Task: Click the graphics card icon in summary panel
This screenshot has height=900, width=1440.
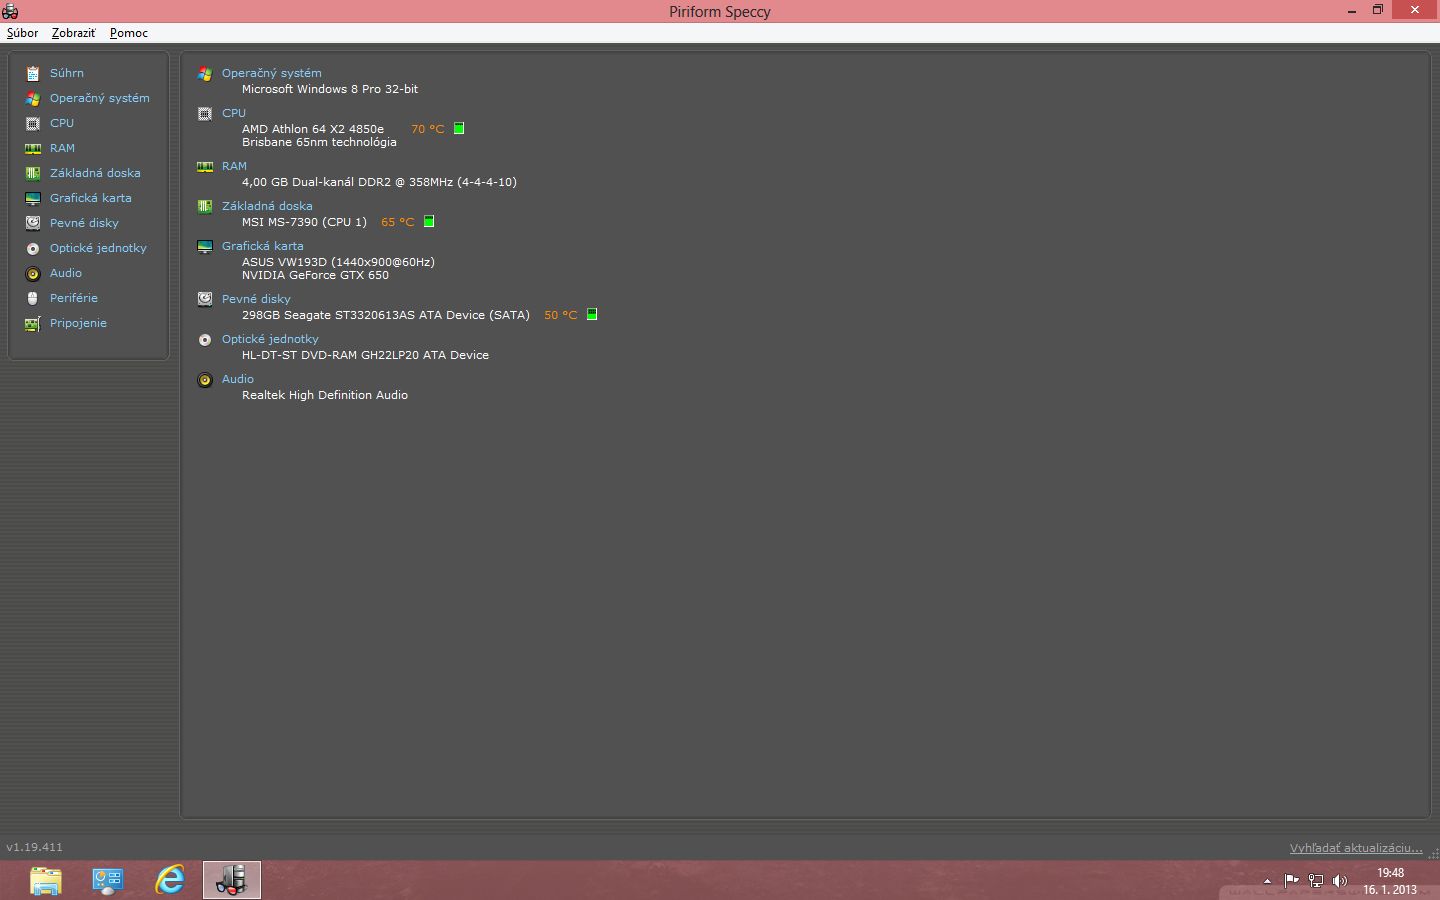Action: (x=205, y=246)
